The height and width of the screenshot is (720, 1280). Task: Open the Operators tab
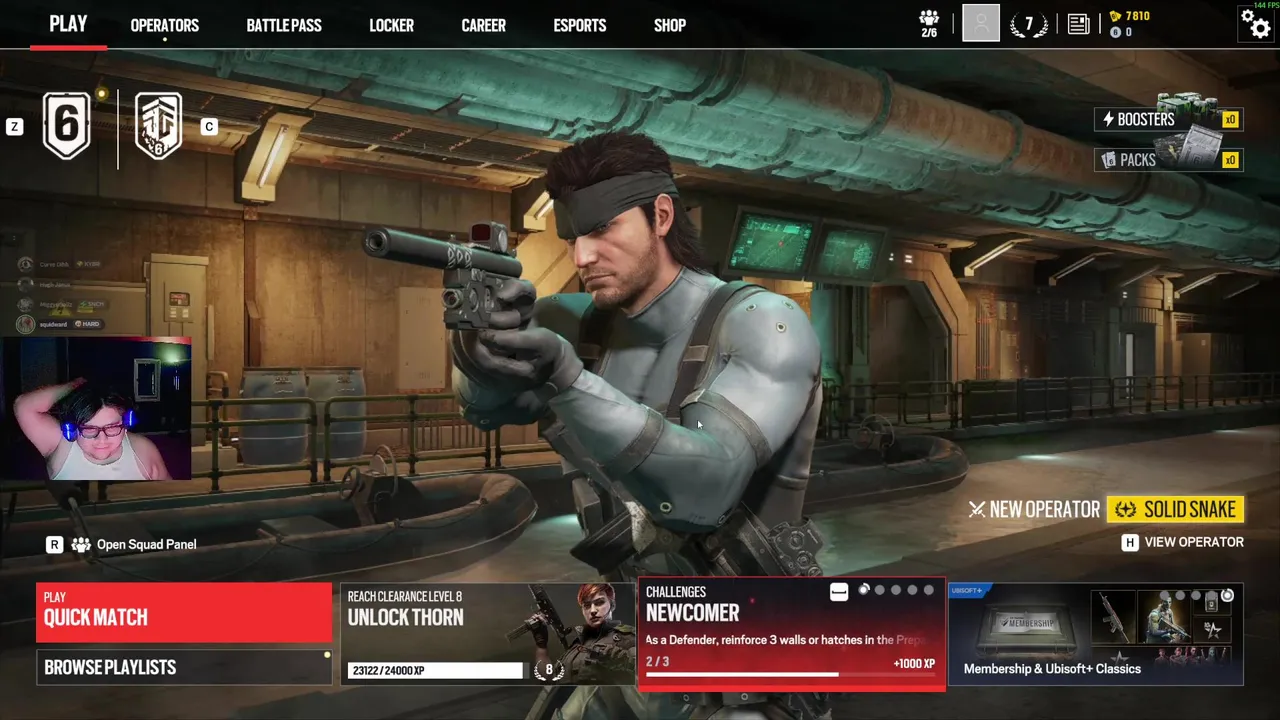165,25
